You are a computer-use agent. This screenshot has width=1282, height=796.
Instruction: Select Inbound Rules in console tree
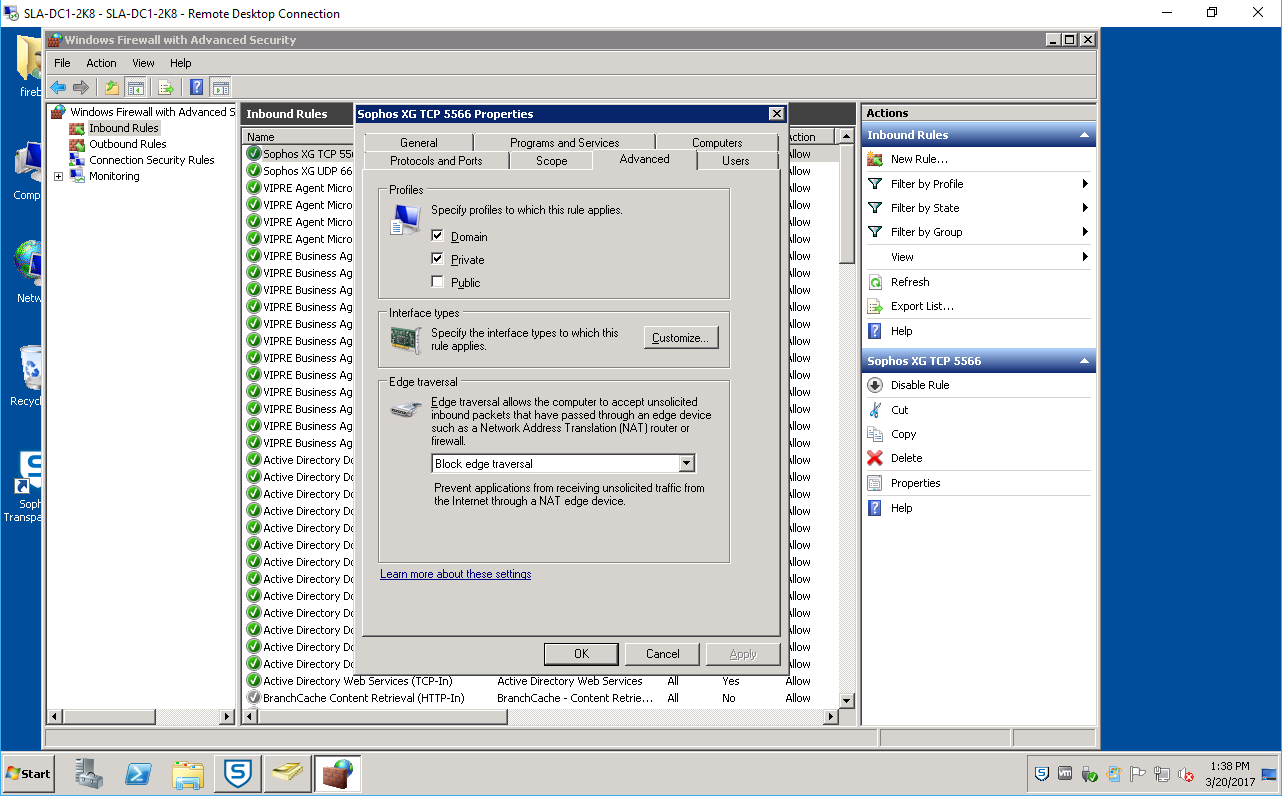[123, 128]
